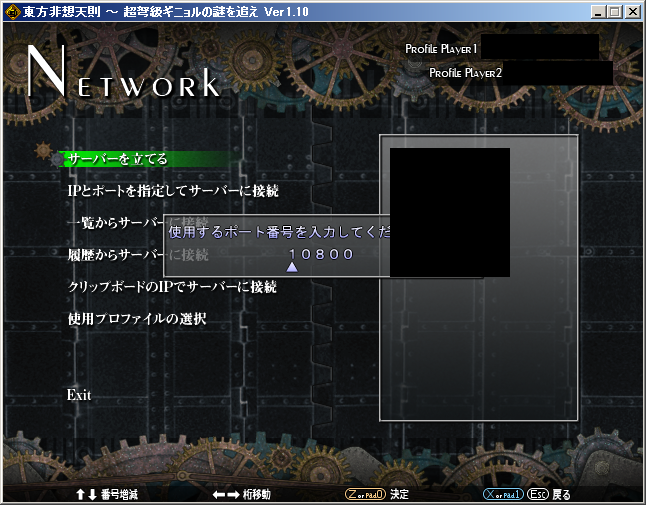646x505 pixels.
Task: Click the Profile Player2 label
Action: pyautogui.click(x=466, y=73)
